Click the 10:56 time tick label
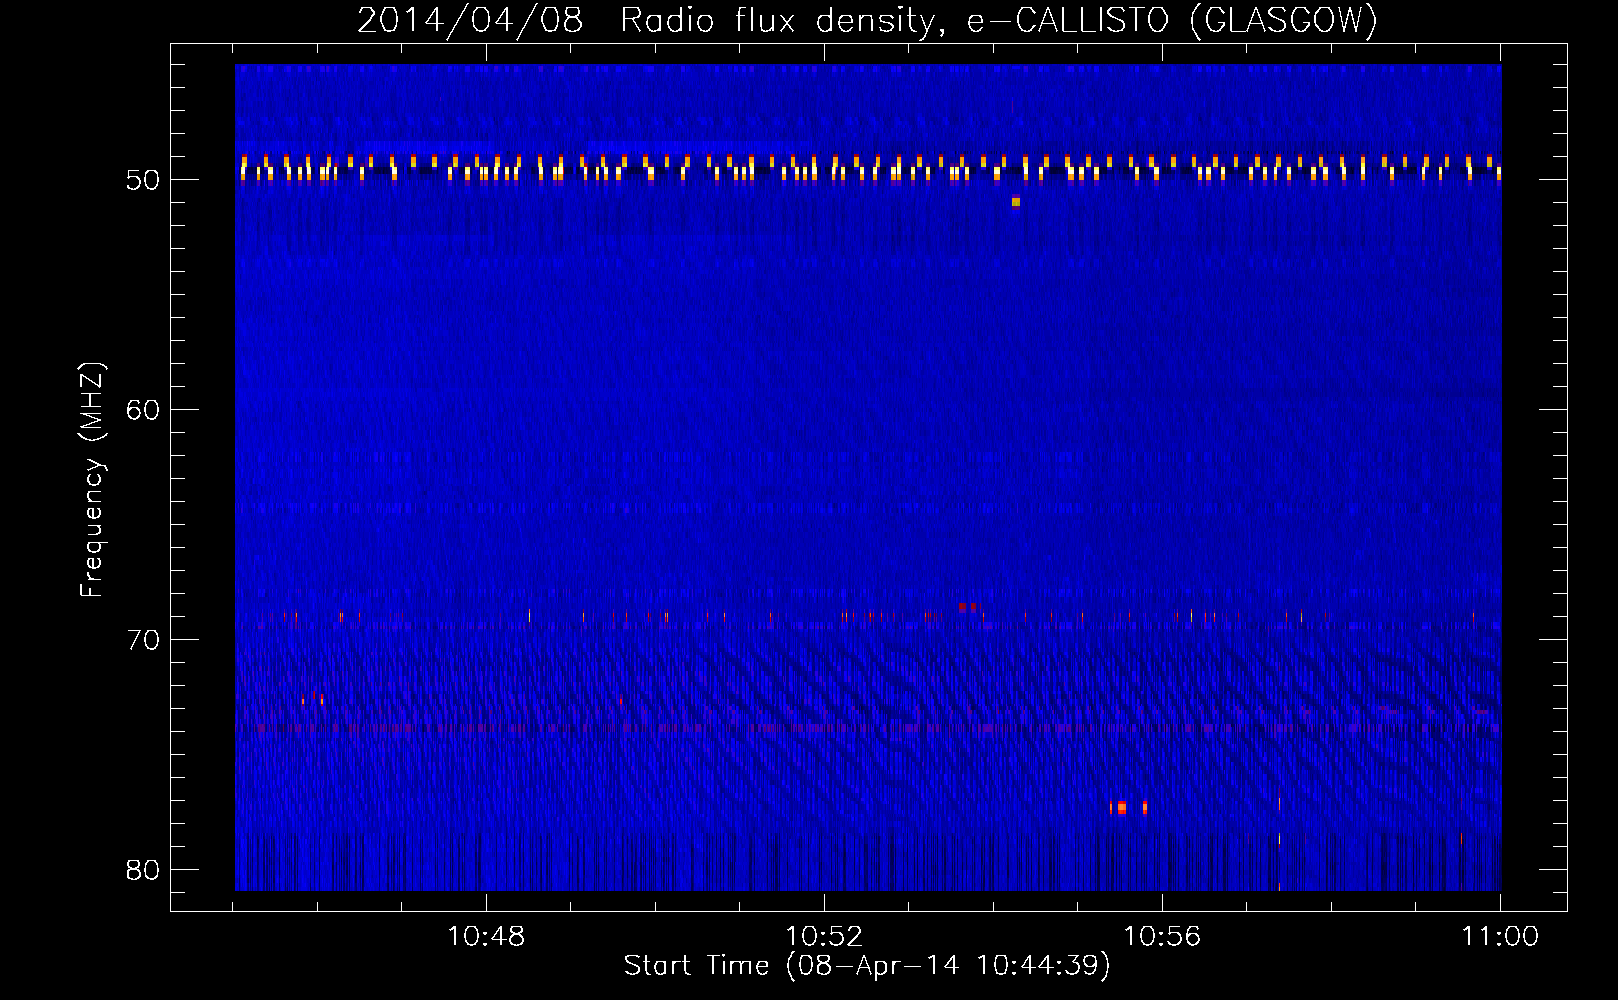This screenshot has height=1000, width=1618. click(x=1162, y=937)
